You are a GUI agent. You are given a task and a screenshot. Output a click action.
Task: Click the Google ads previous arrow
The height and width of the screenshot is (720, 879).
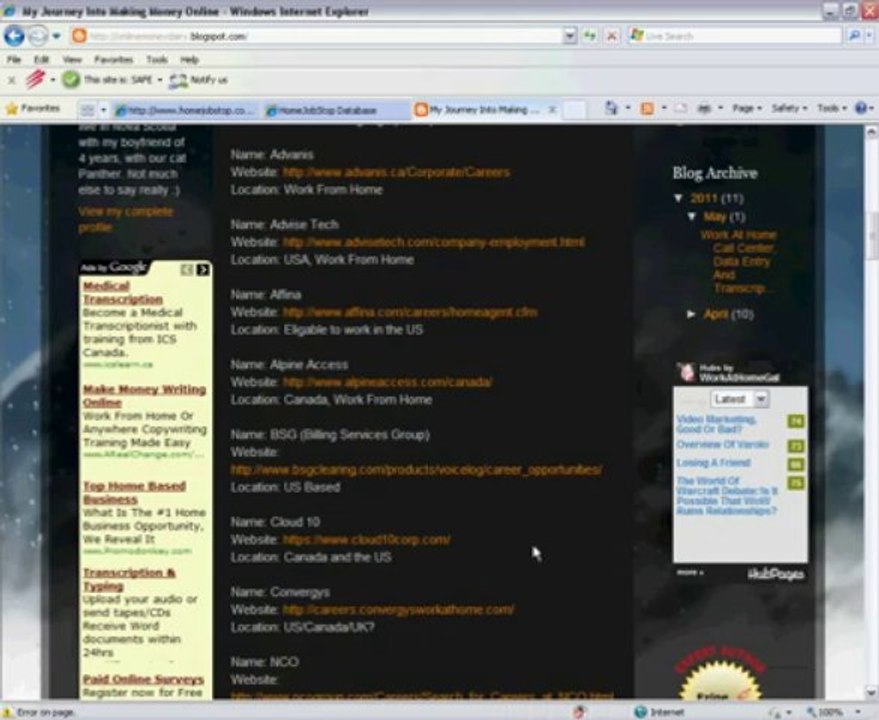click(x=187, y=270)
